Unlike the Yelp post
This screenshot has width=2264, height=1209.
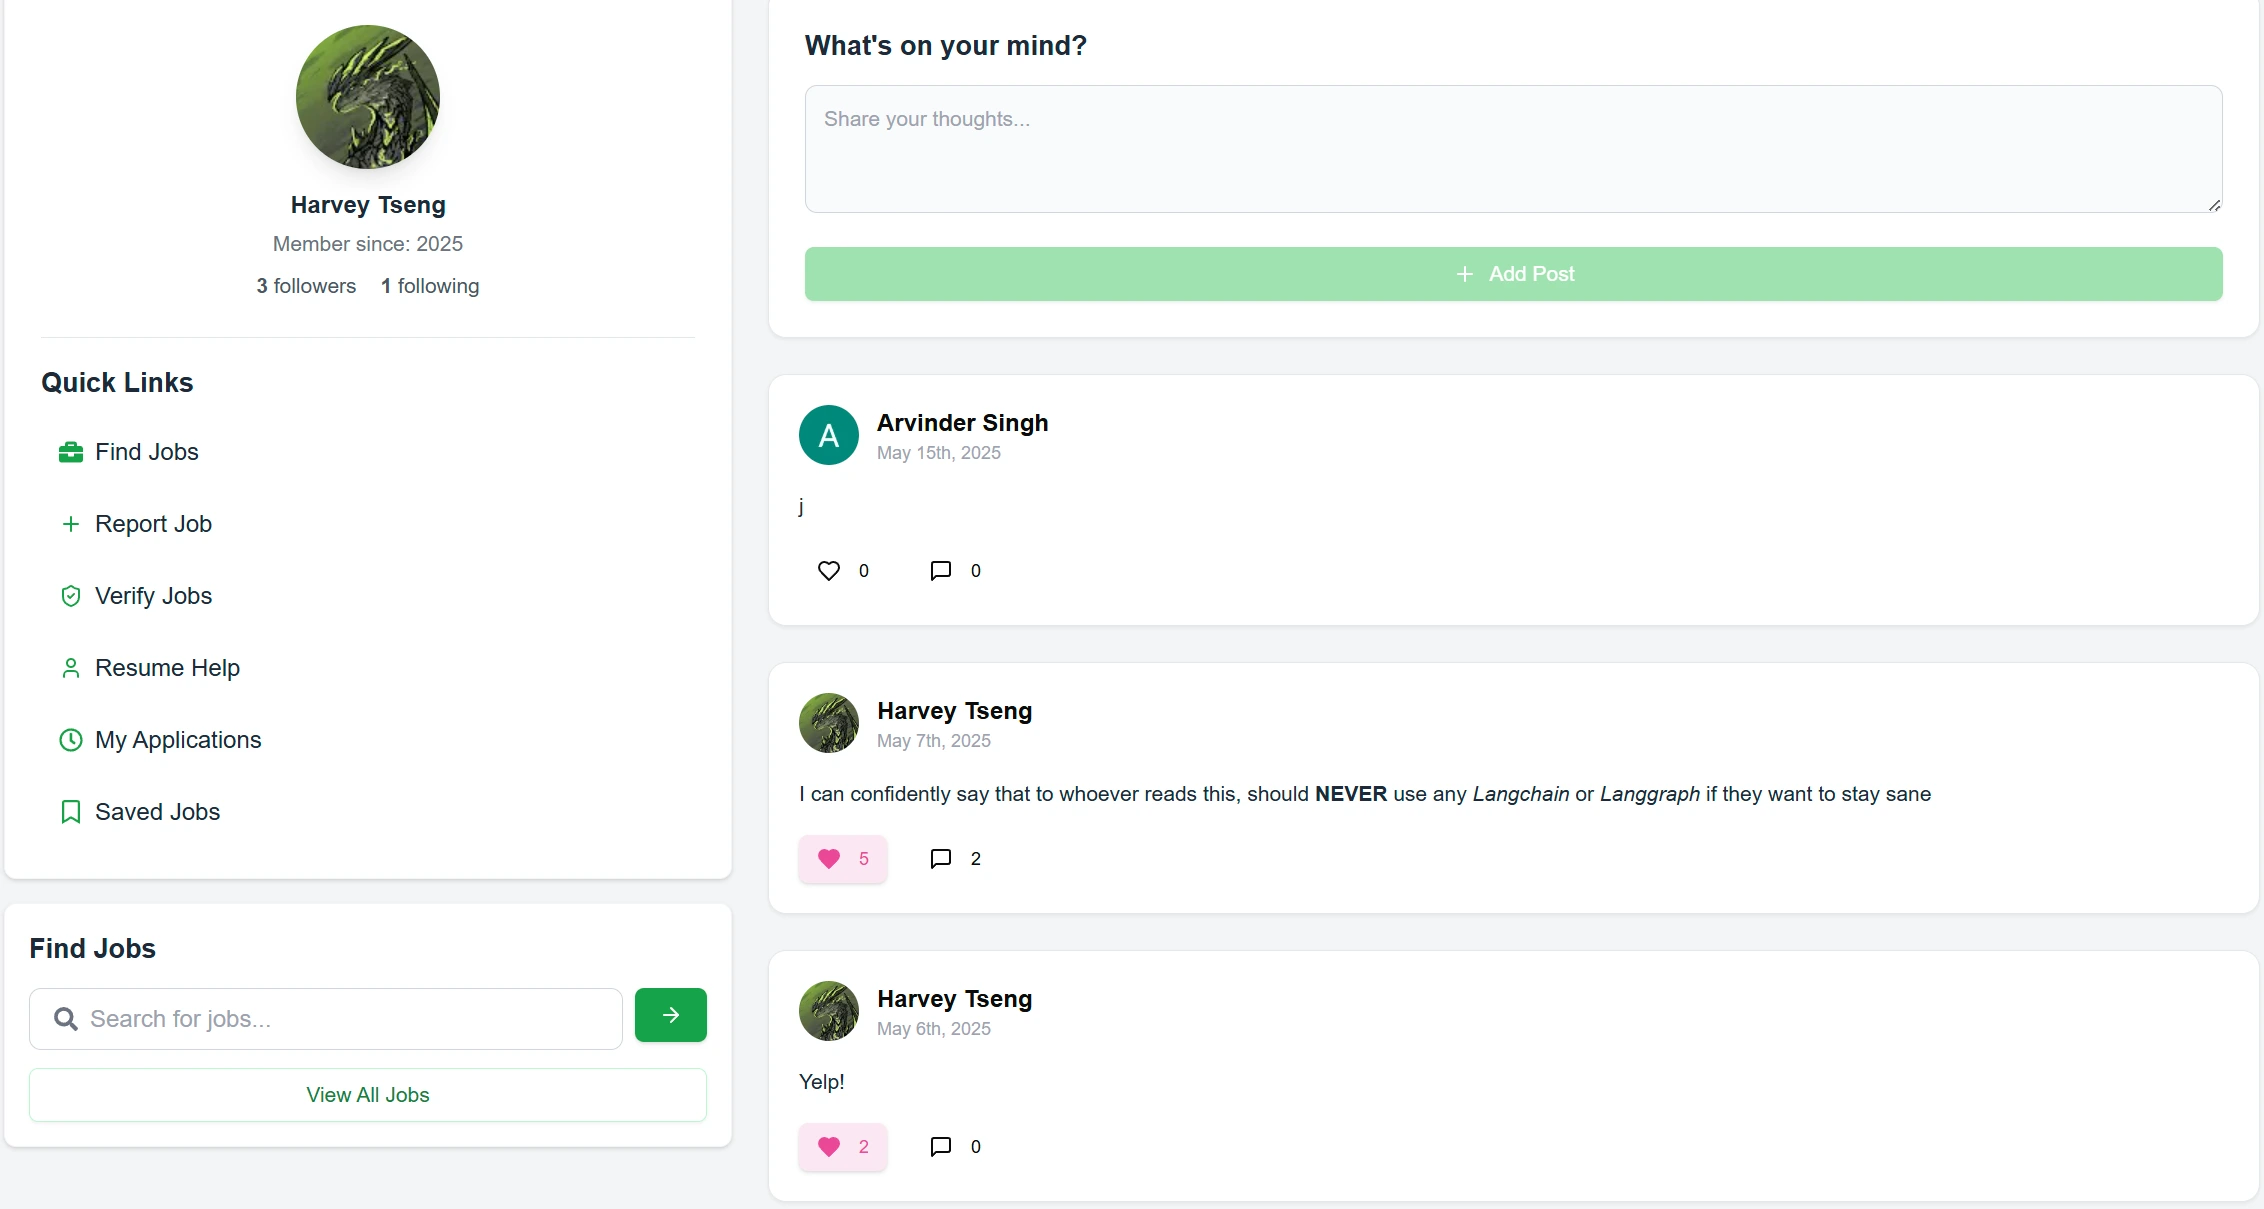coord(842,1147)
